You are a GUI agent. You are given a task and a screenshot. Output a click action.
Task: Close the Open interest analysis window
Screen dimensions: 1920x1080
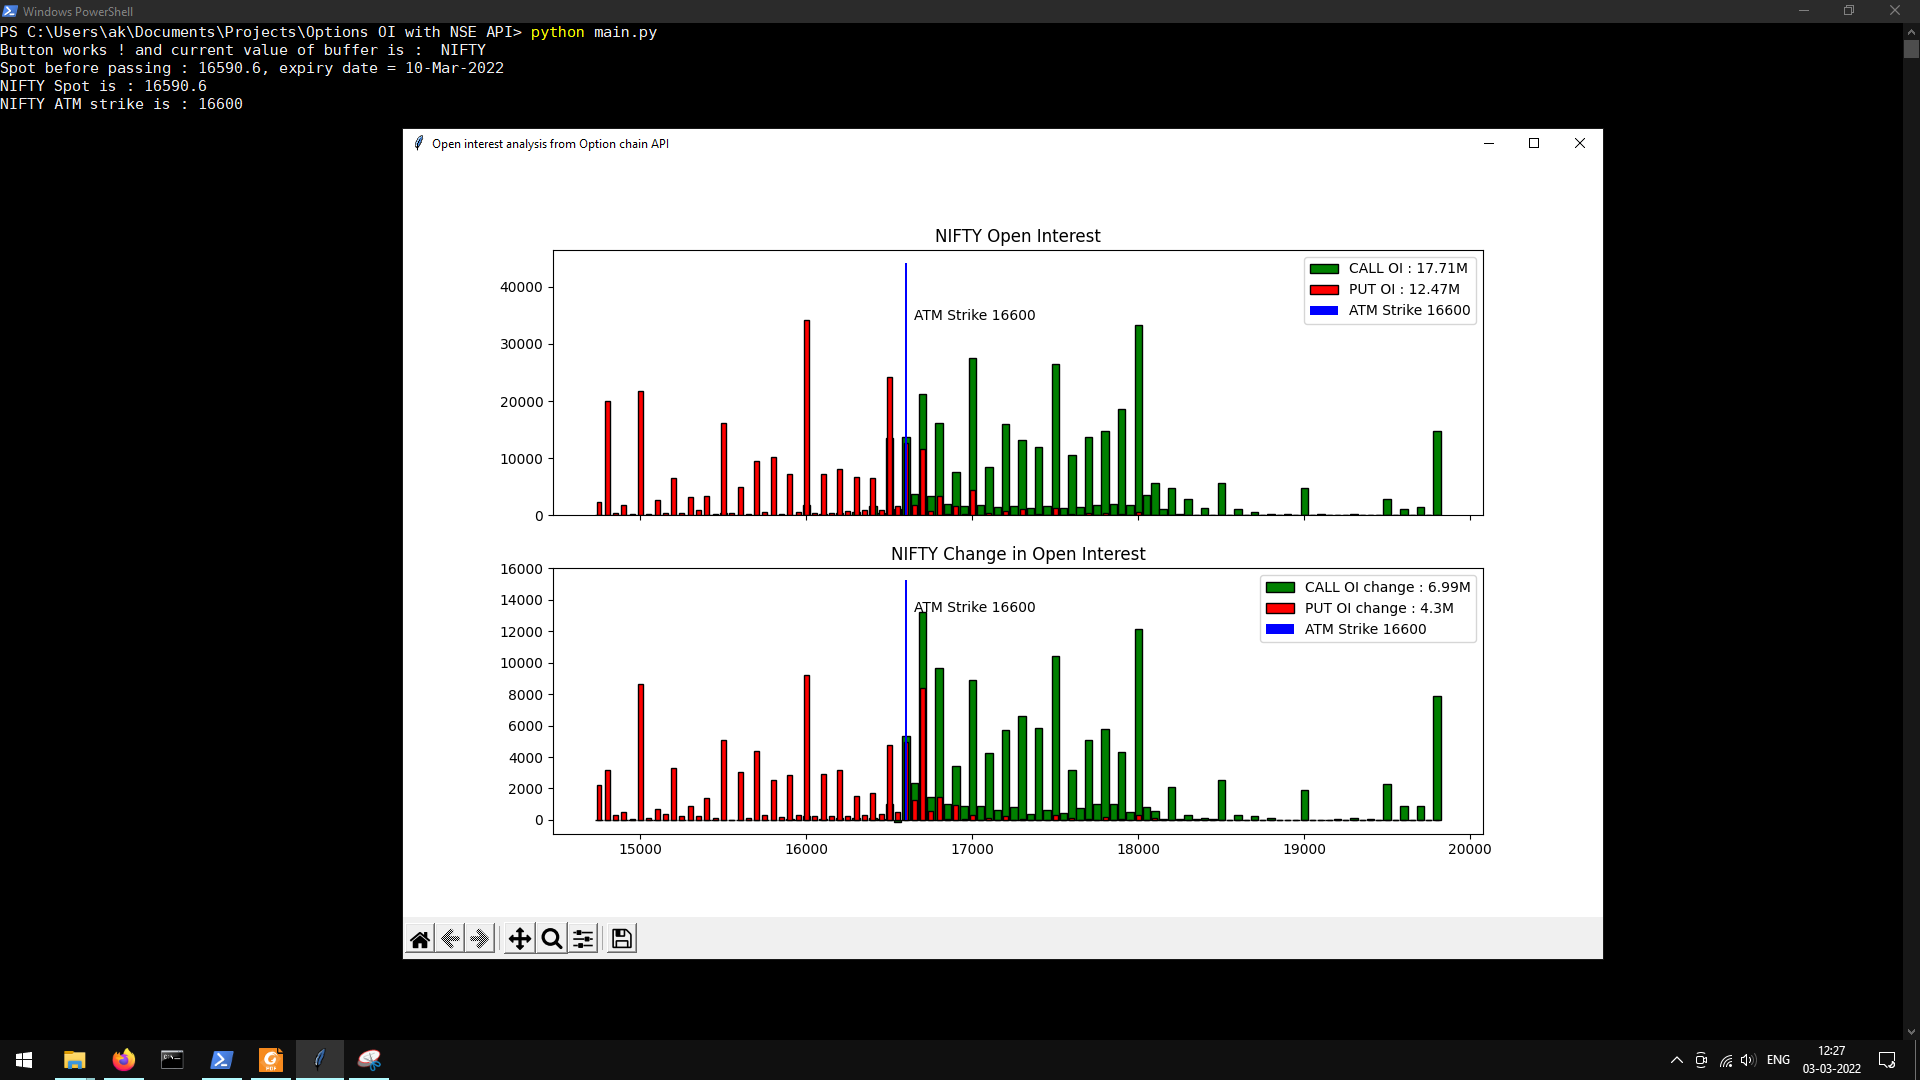coord(1580,143)
